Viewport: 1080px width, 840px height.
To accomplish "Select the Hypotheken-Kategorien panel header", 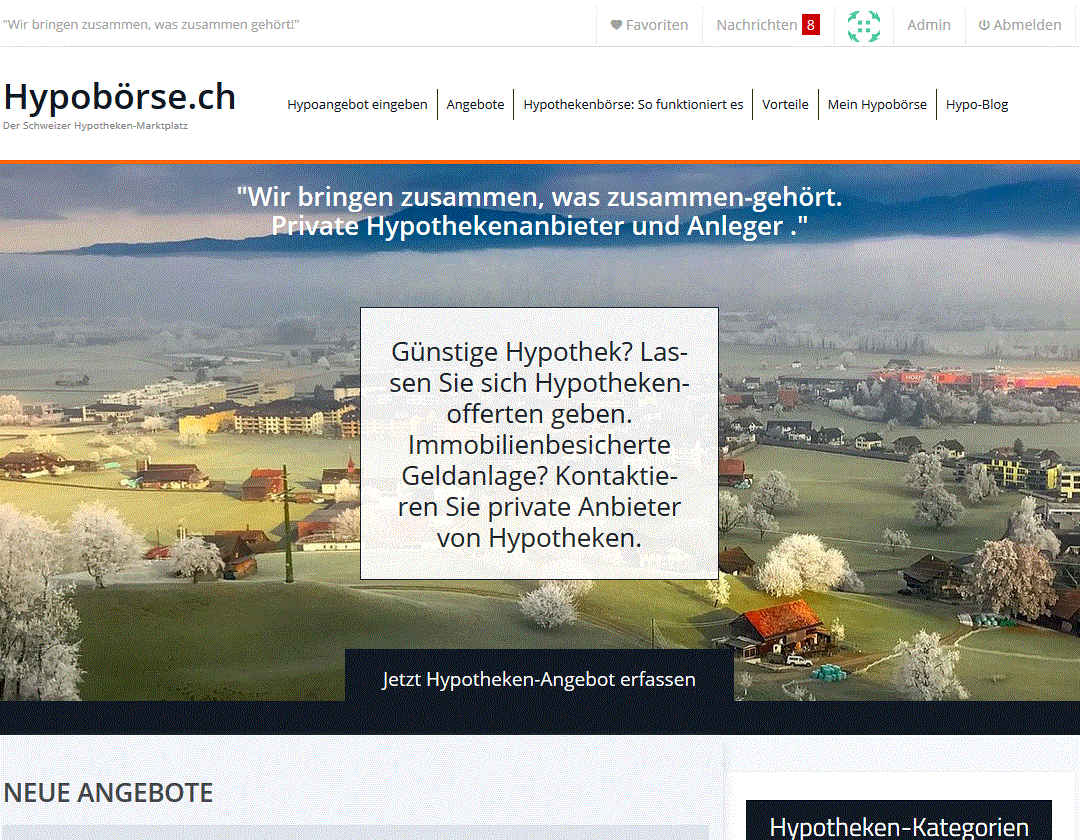I will pyautogui.click(x=899, y=821).
